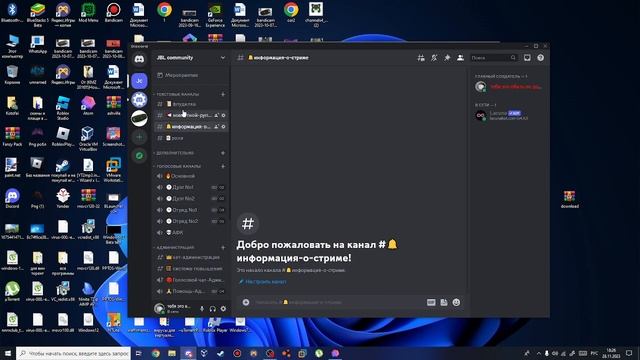
Task: Add a channel to АДМИНИСТРАЦИЯ category
Action: (x=223, y=247)
